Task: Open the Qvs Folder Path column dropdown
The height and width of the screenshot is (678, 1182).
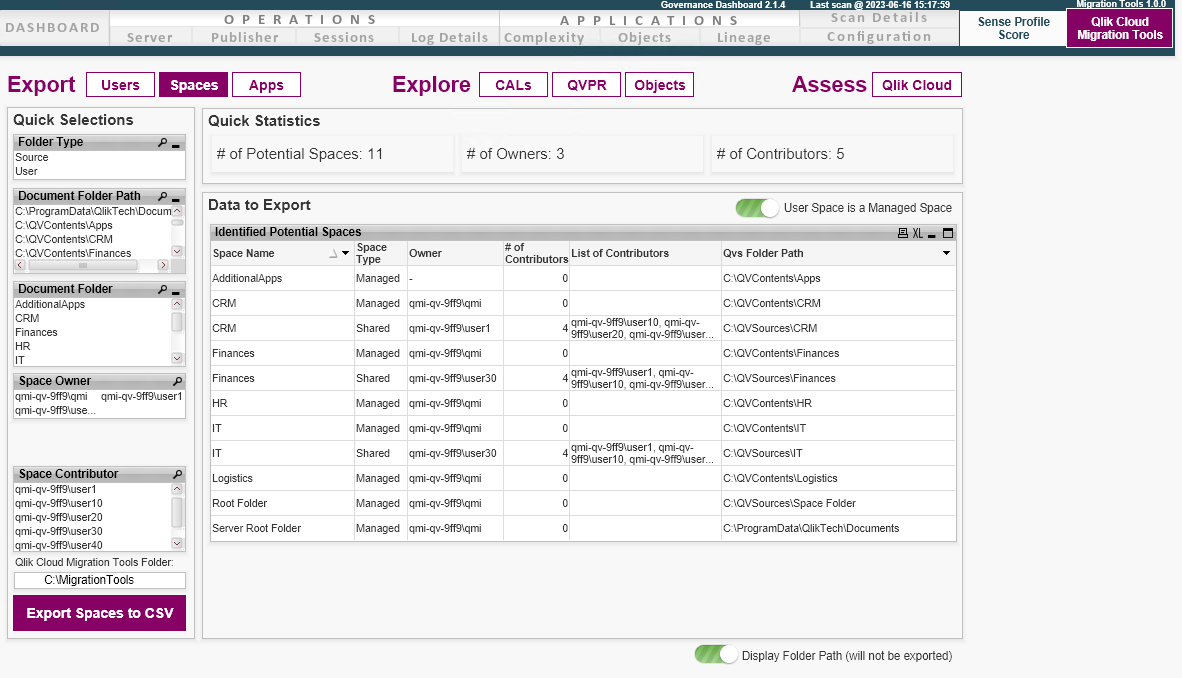Action: (947, 253)
